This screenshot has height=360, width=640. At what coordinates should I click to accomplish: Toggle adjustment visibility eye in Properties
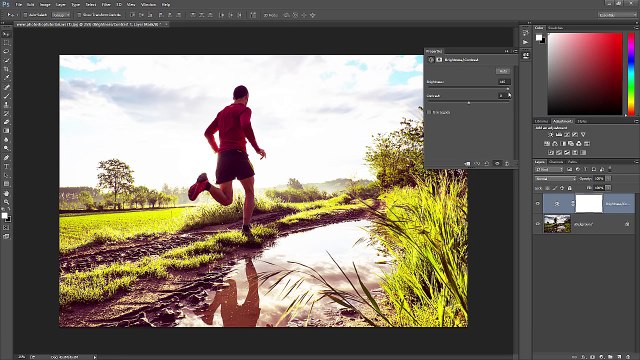pos(497,164)
